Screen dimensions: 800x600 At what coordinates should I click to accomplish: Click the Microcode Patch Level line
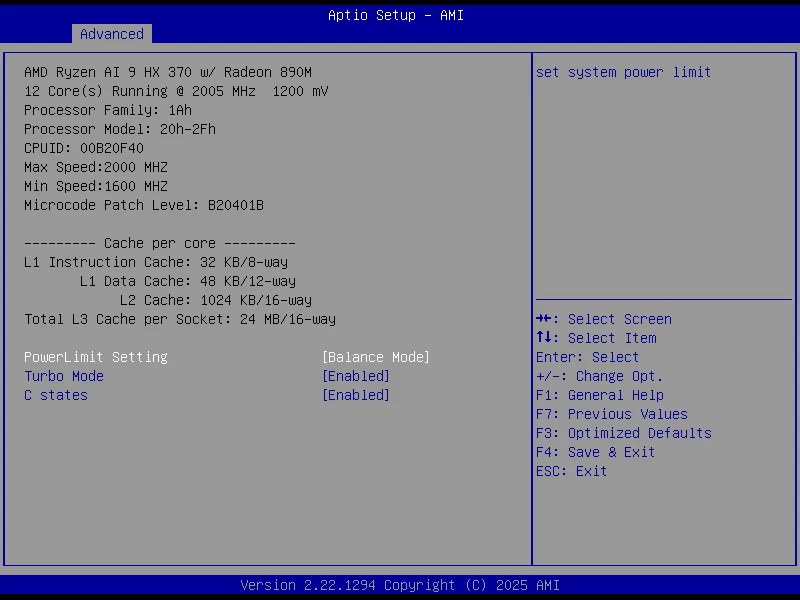144,205
